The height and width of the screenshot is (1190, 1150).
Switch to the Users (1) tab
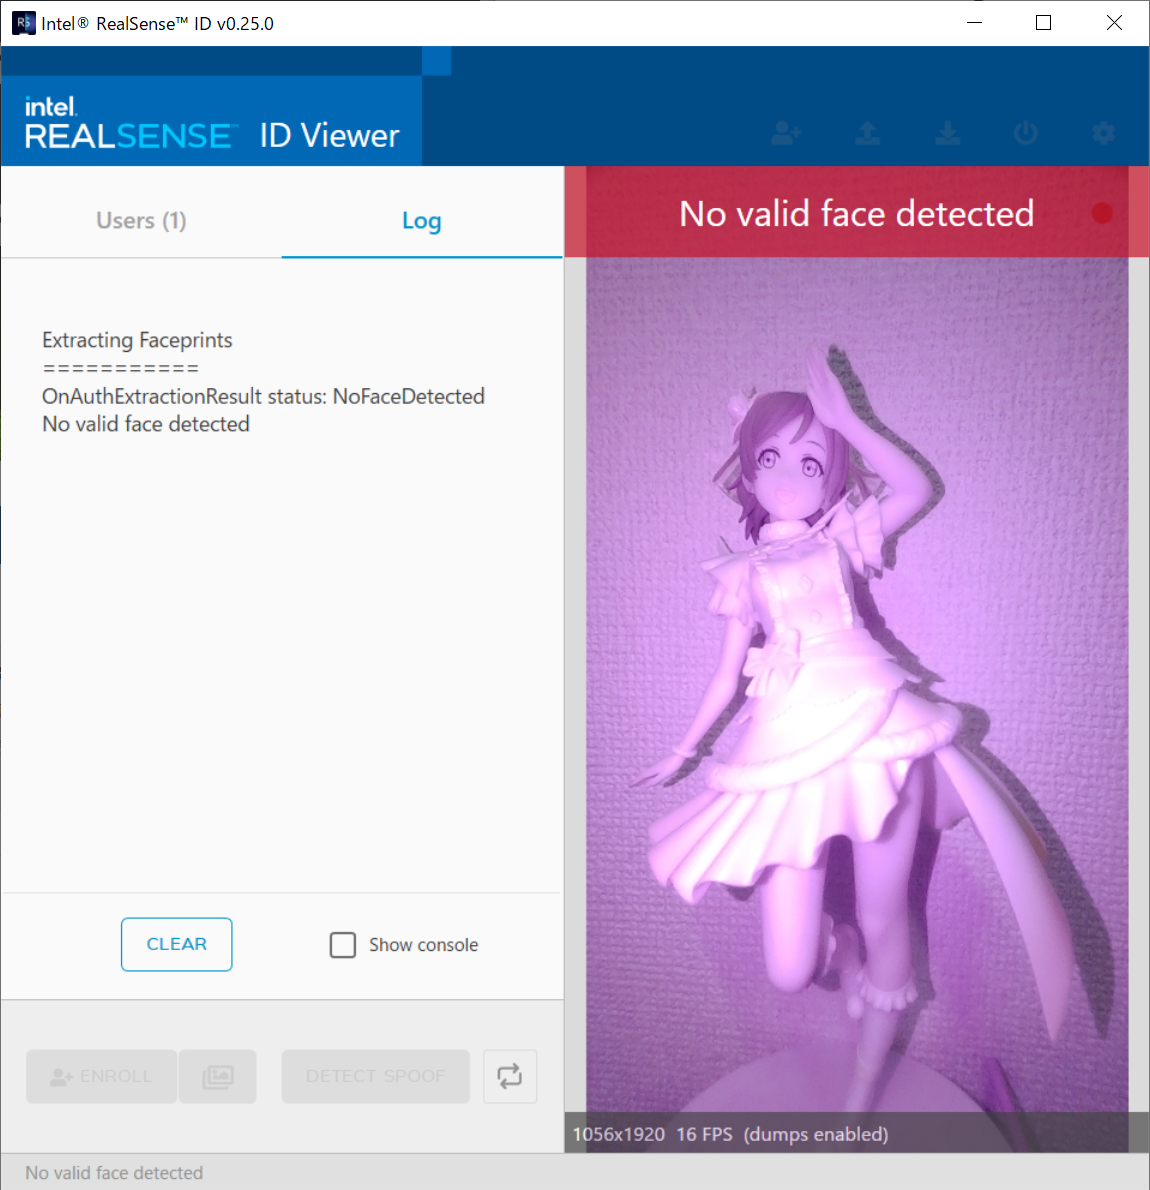coord(141,220)
